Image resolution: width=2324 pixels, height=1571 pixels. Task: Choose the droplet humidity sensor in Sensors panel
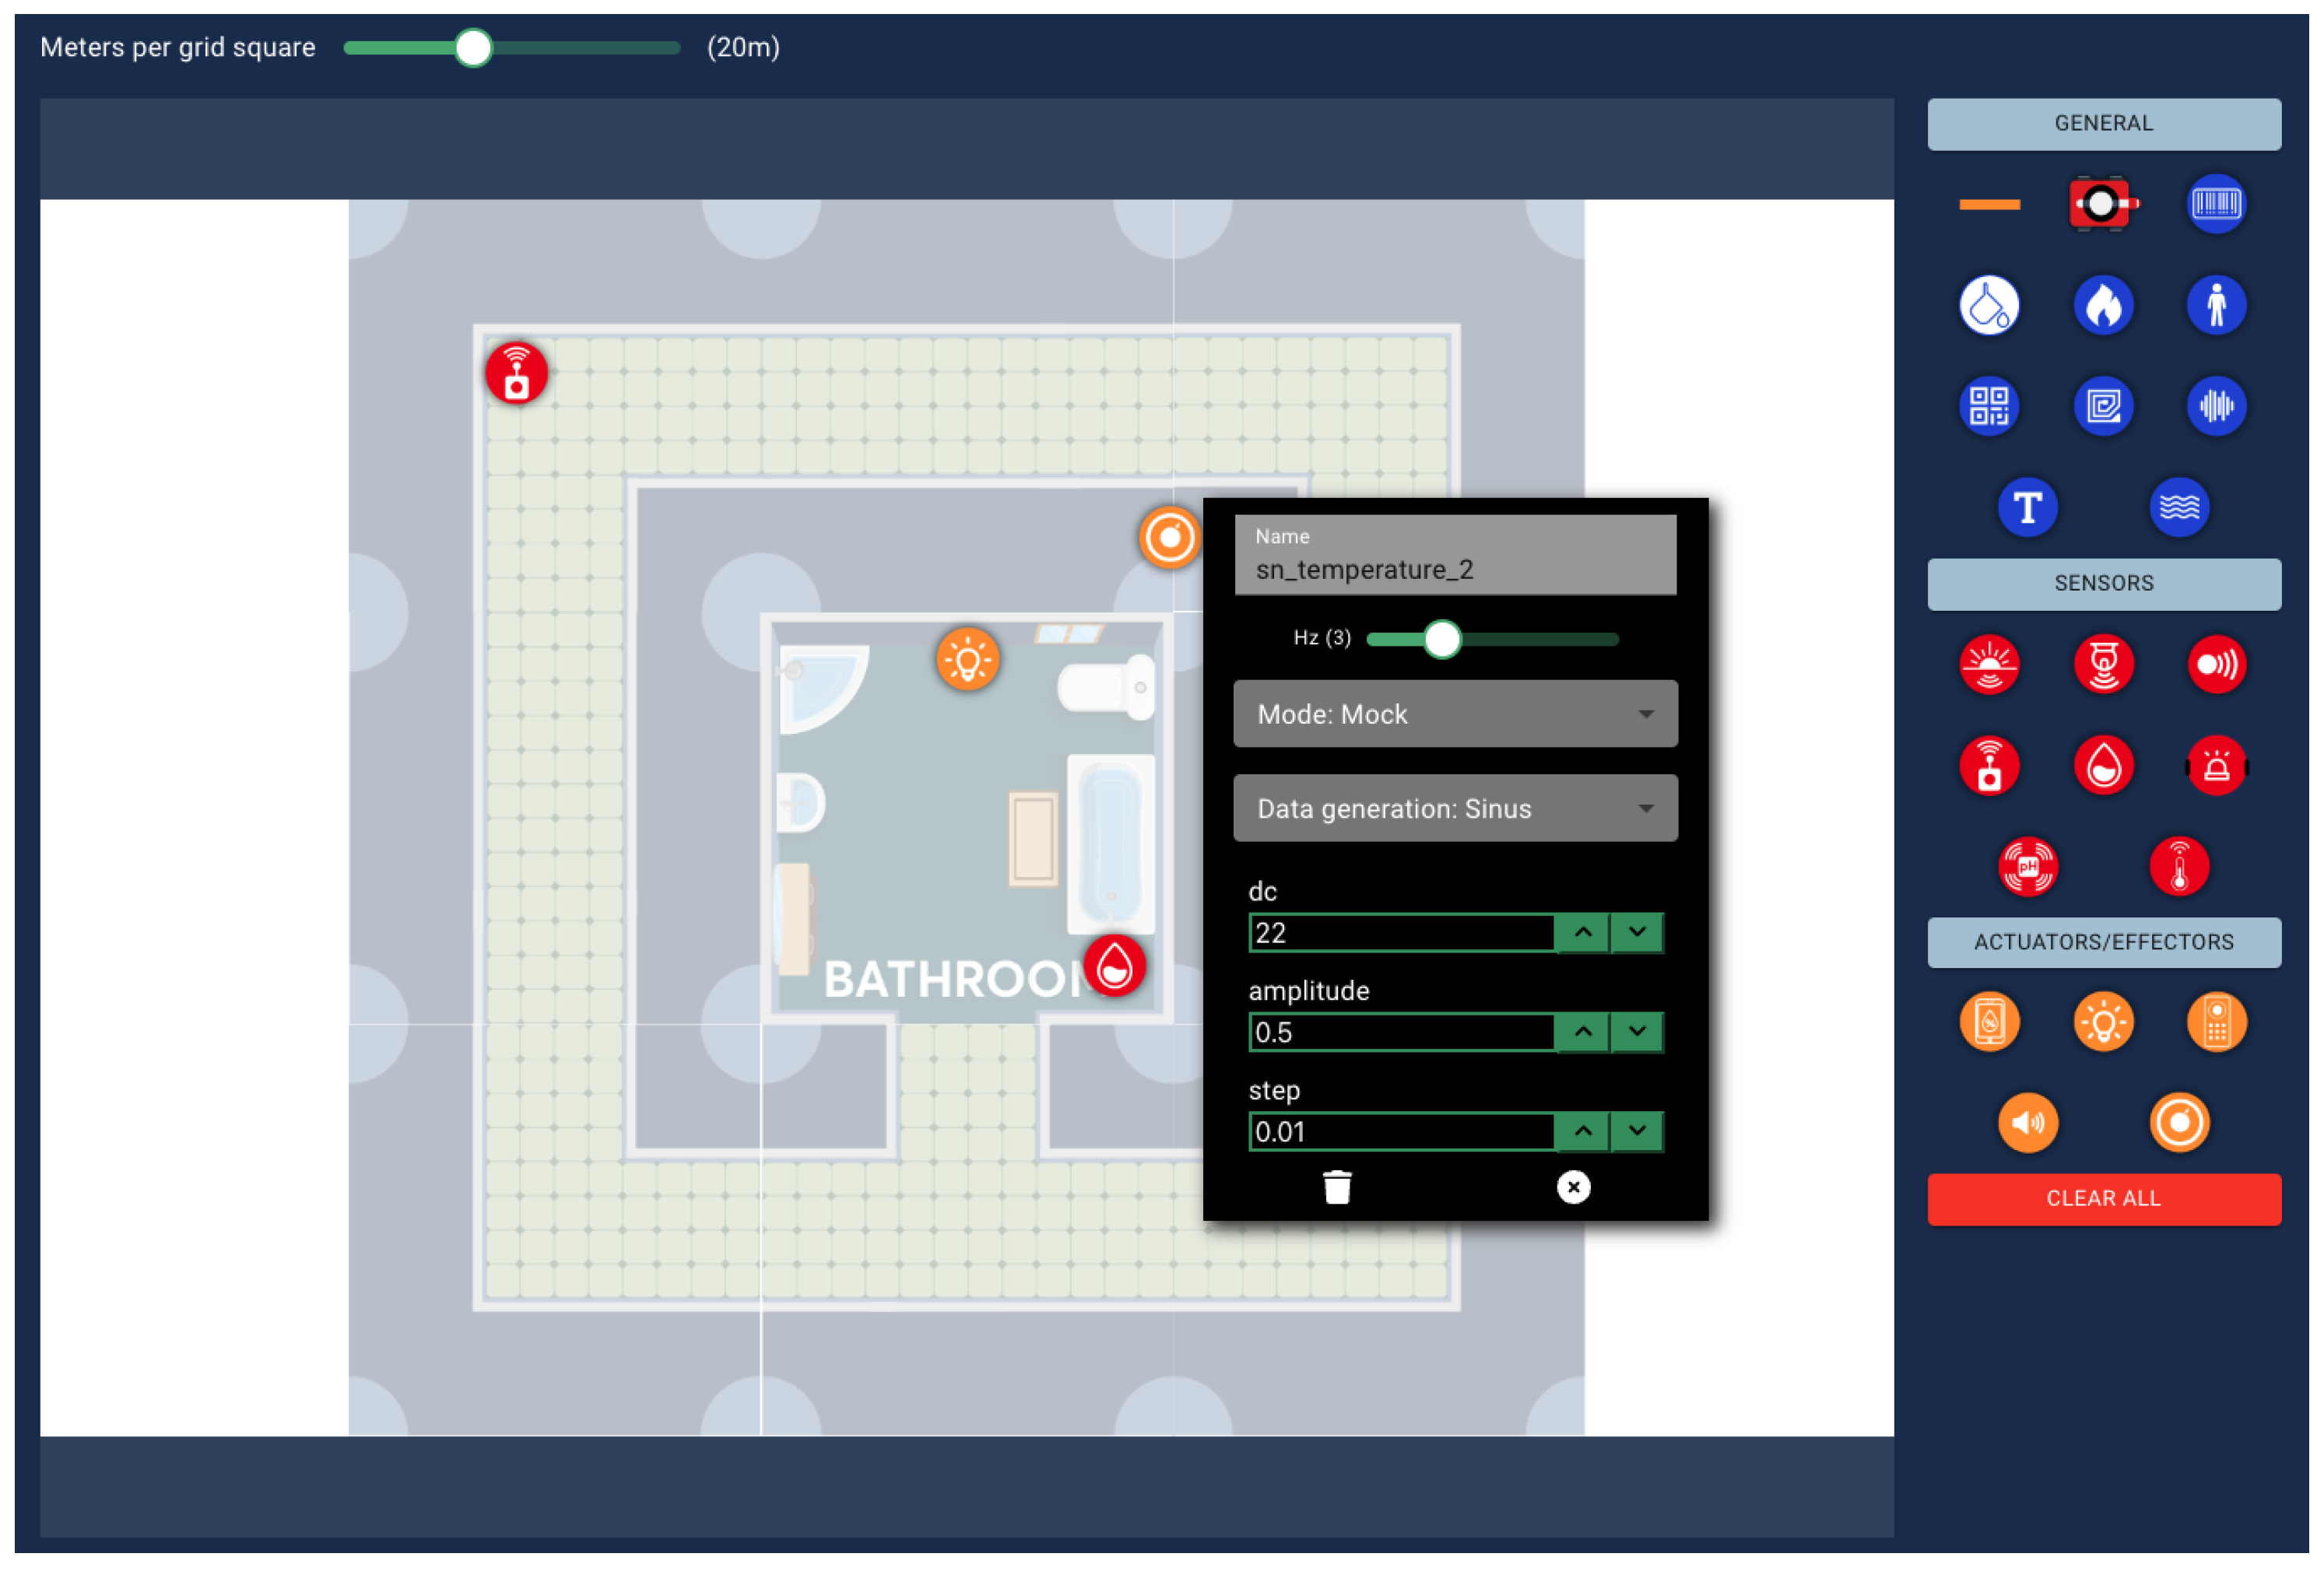click(x=2103, y=766)
